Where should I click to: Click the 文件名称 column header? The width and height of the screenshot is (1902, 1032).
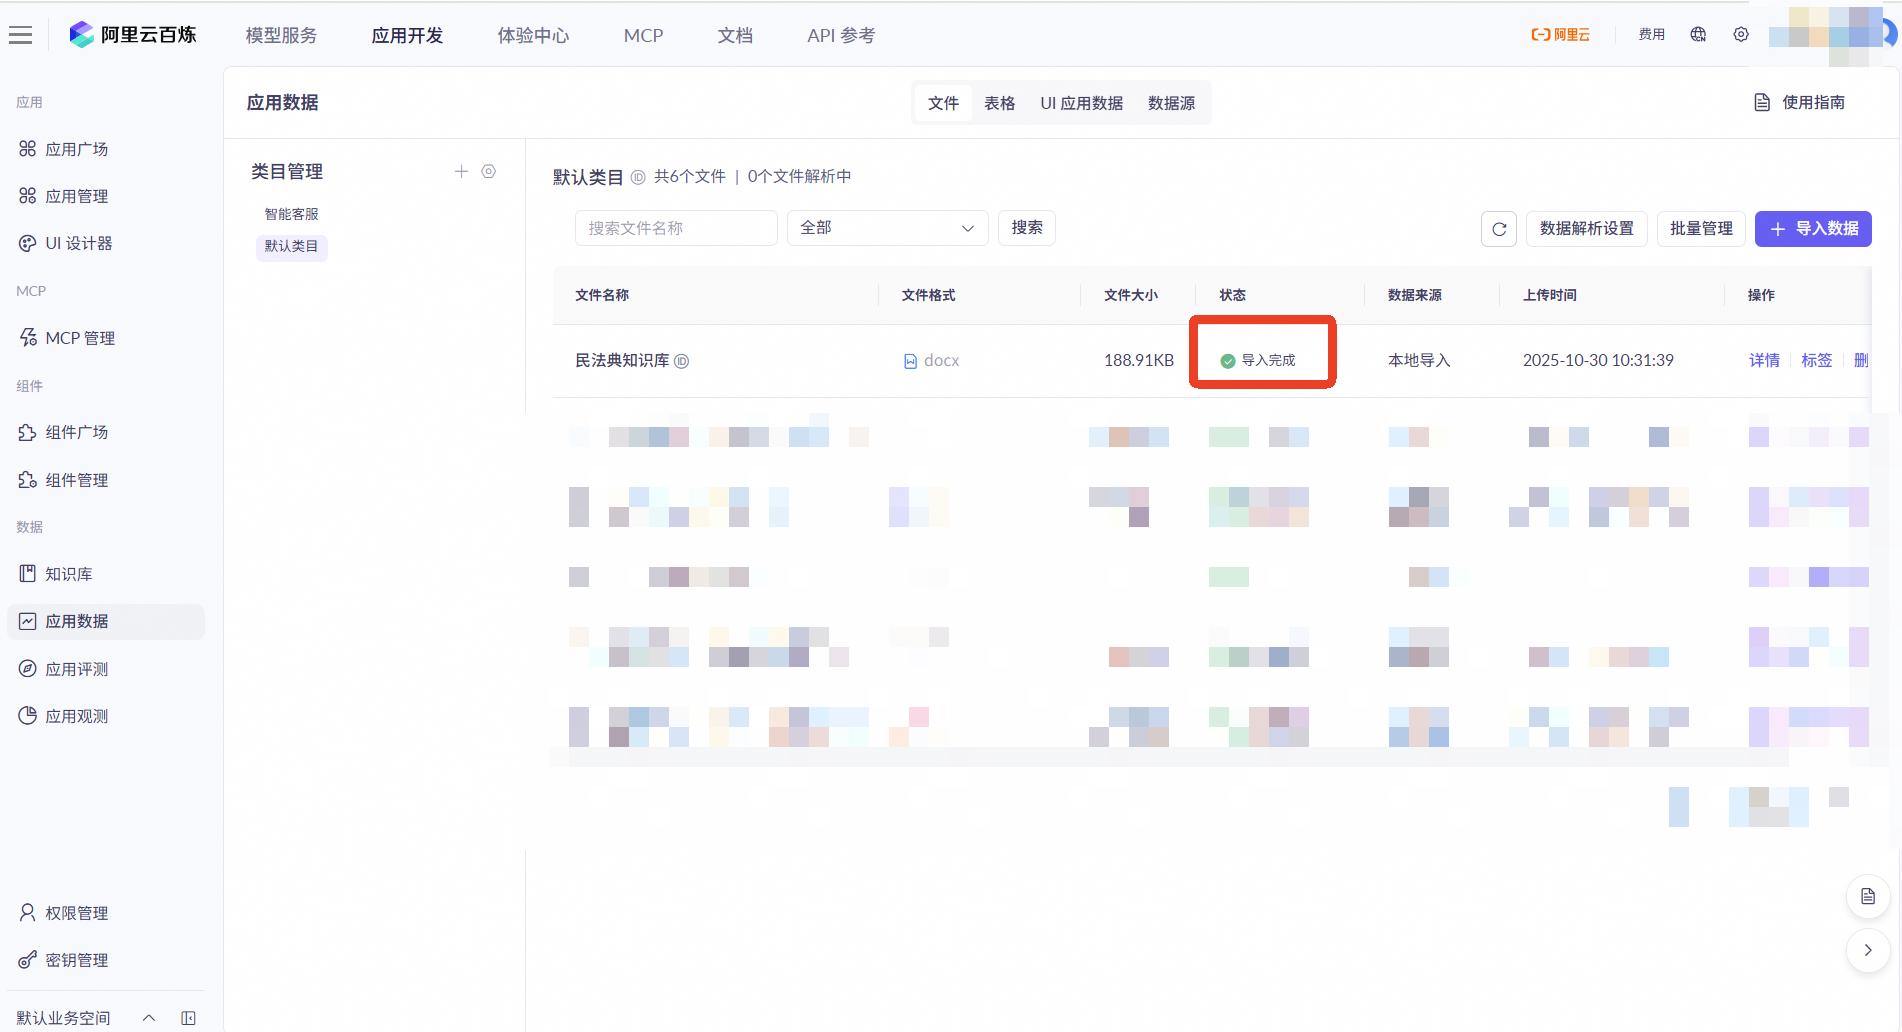pyautogui.click(x=602, y=295)
